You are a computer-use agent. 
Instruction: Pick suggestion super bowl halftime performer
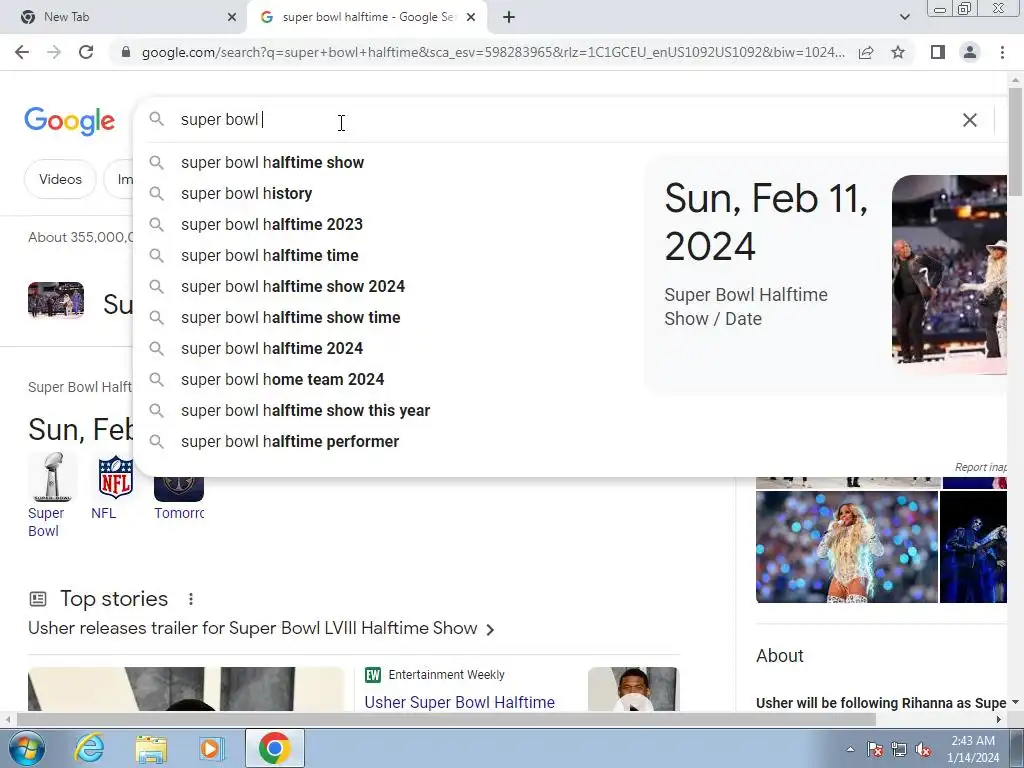coord(290,442)
